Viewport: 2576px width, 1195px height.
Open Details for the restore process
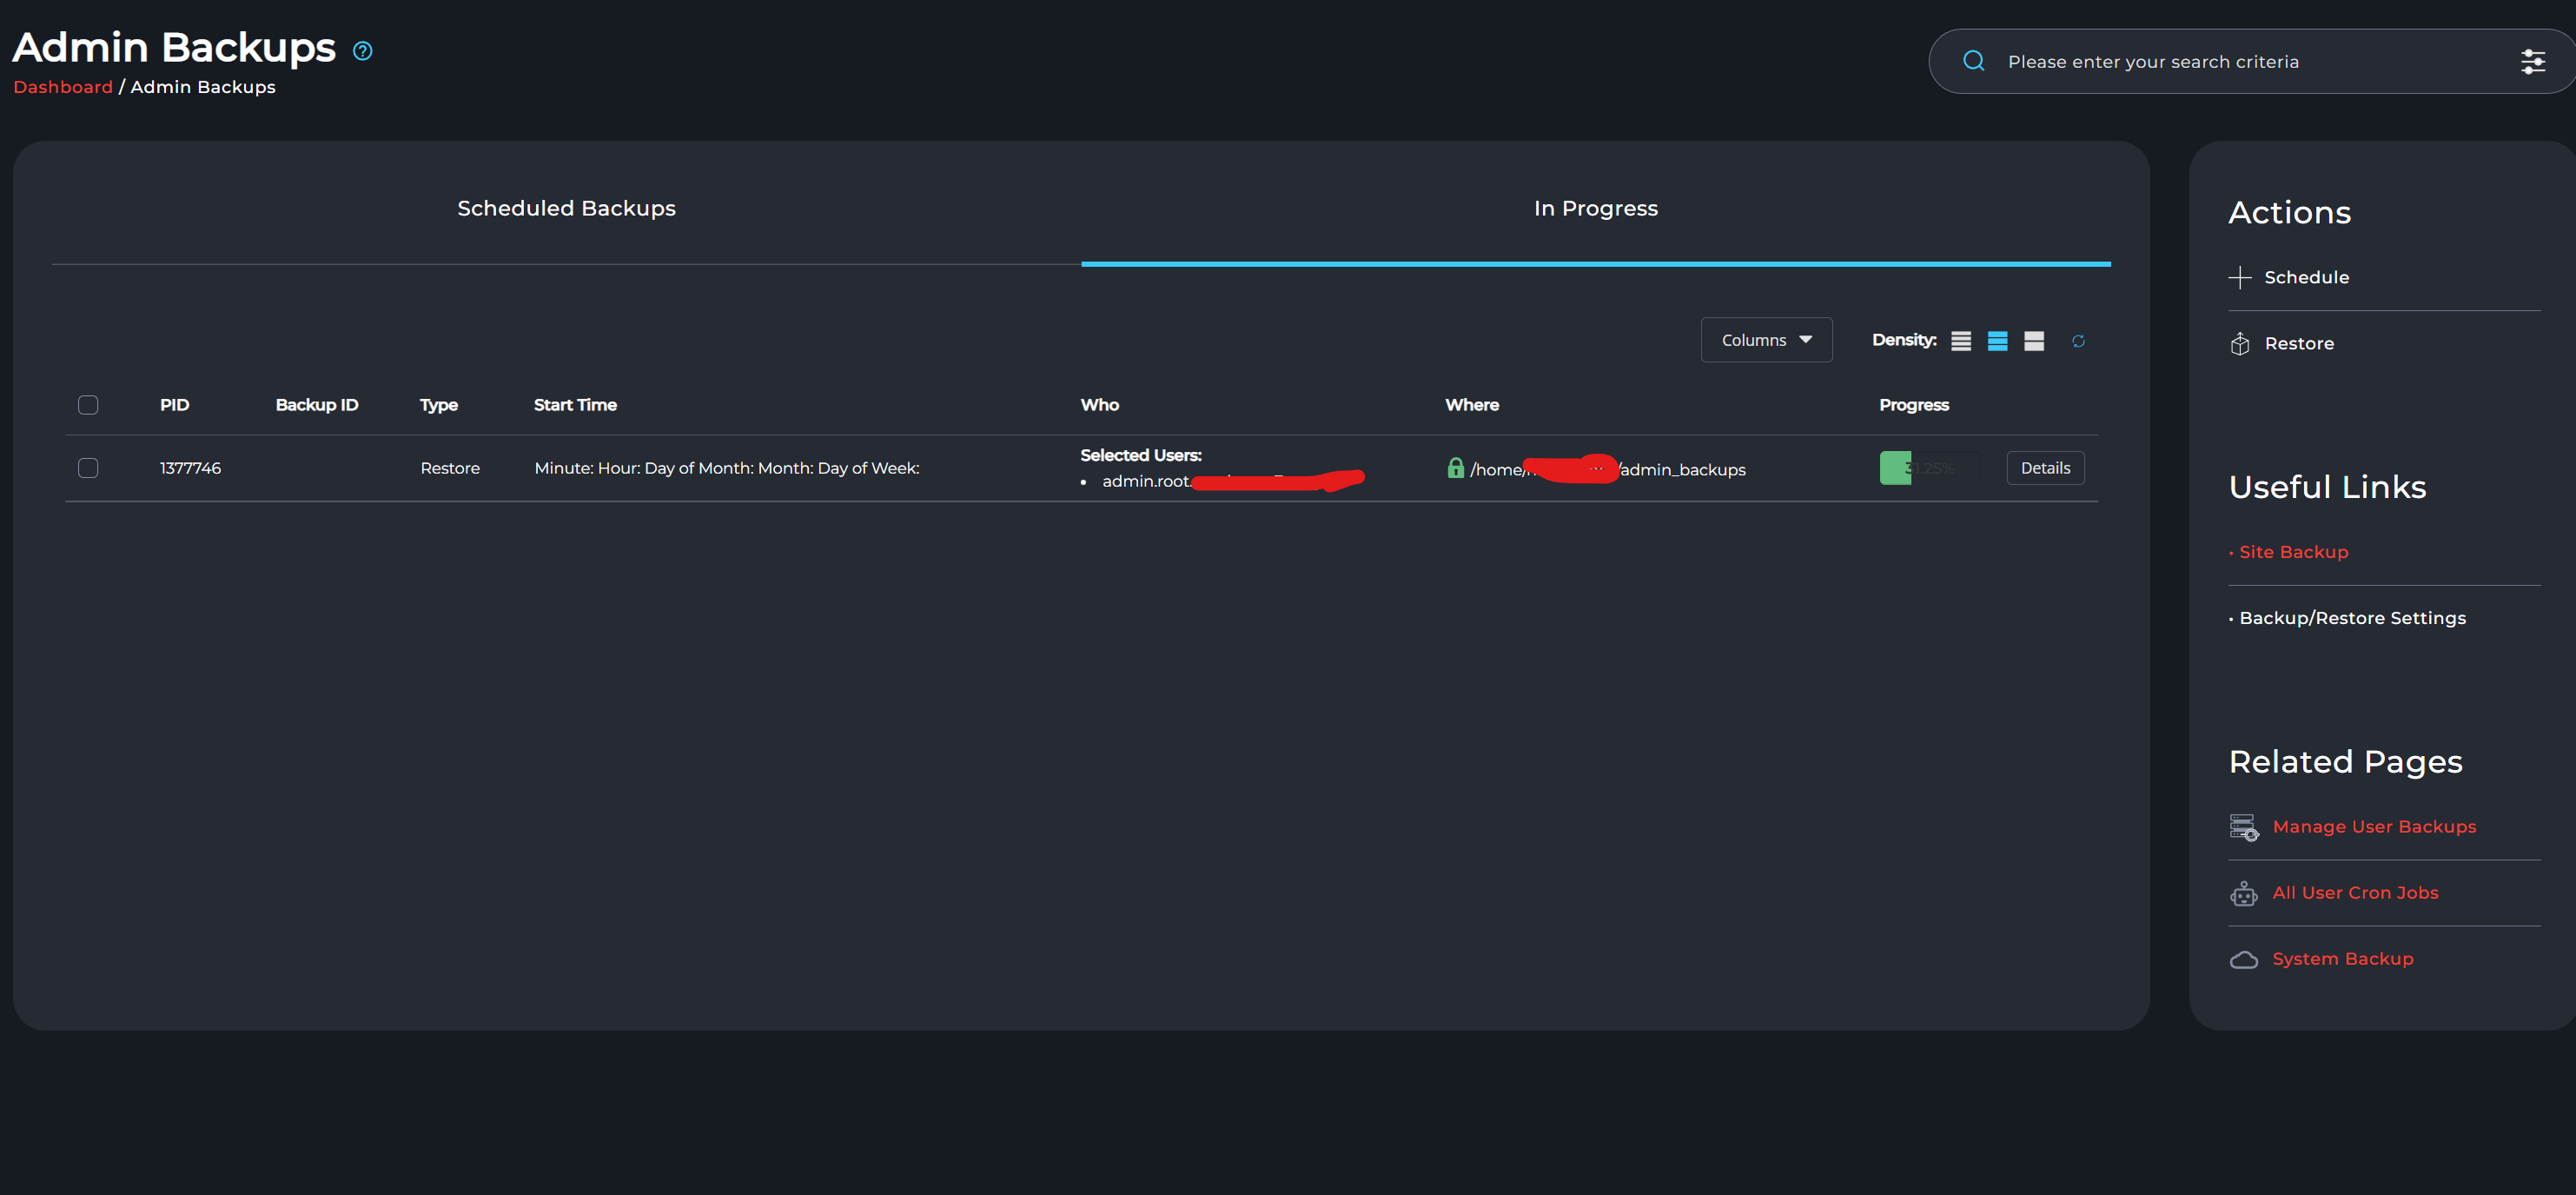[x=2044, y=468]
